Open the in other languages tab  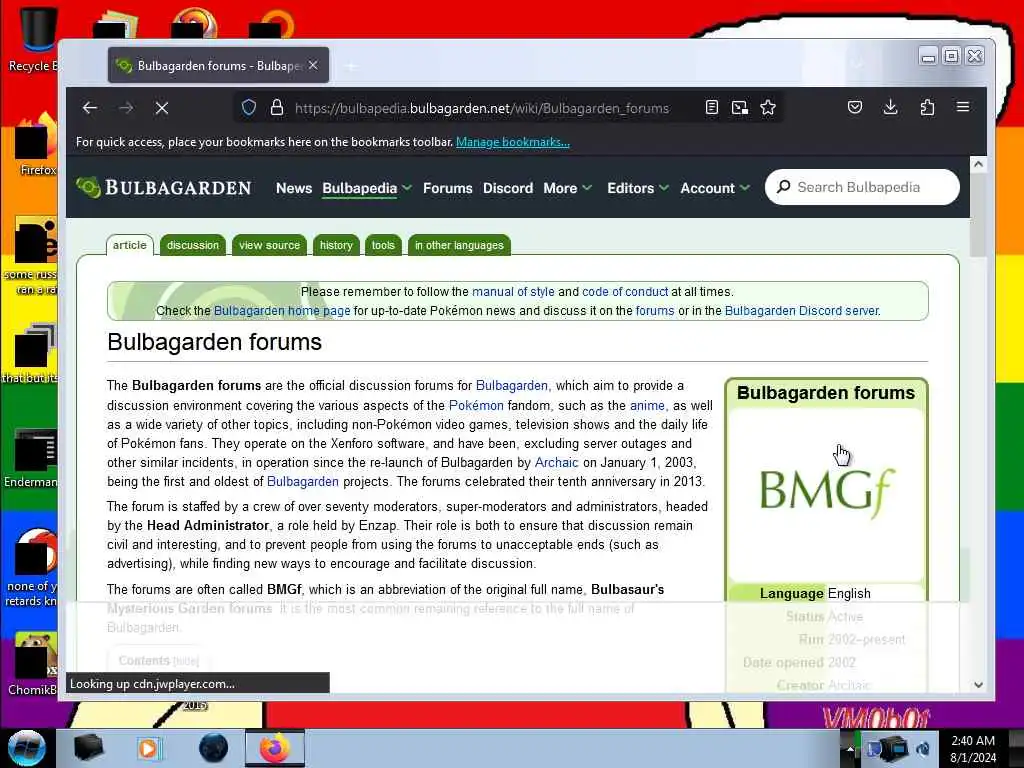459,245
